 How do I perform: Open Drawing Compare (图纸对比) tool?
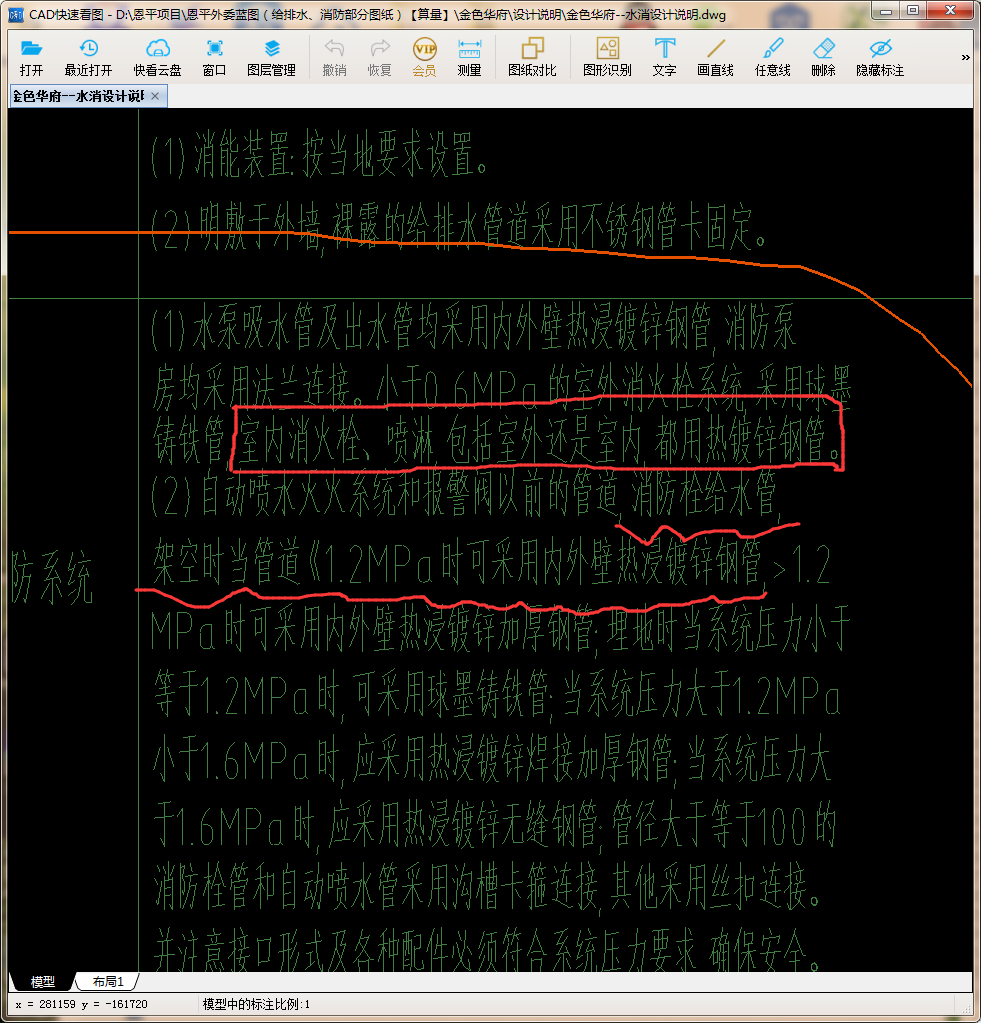[x=532, y=57]
